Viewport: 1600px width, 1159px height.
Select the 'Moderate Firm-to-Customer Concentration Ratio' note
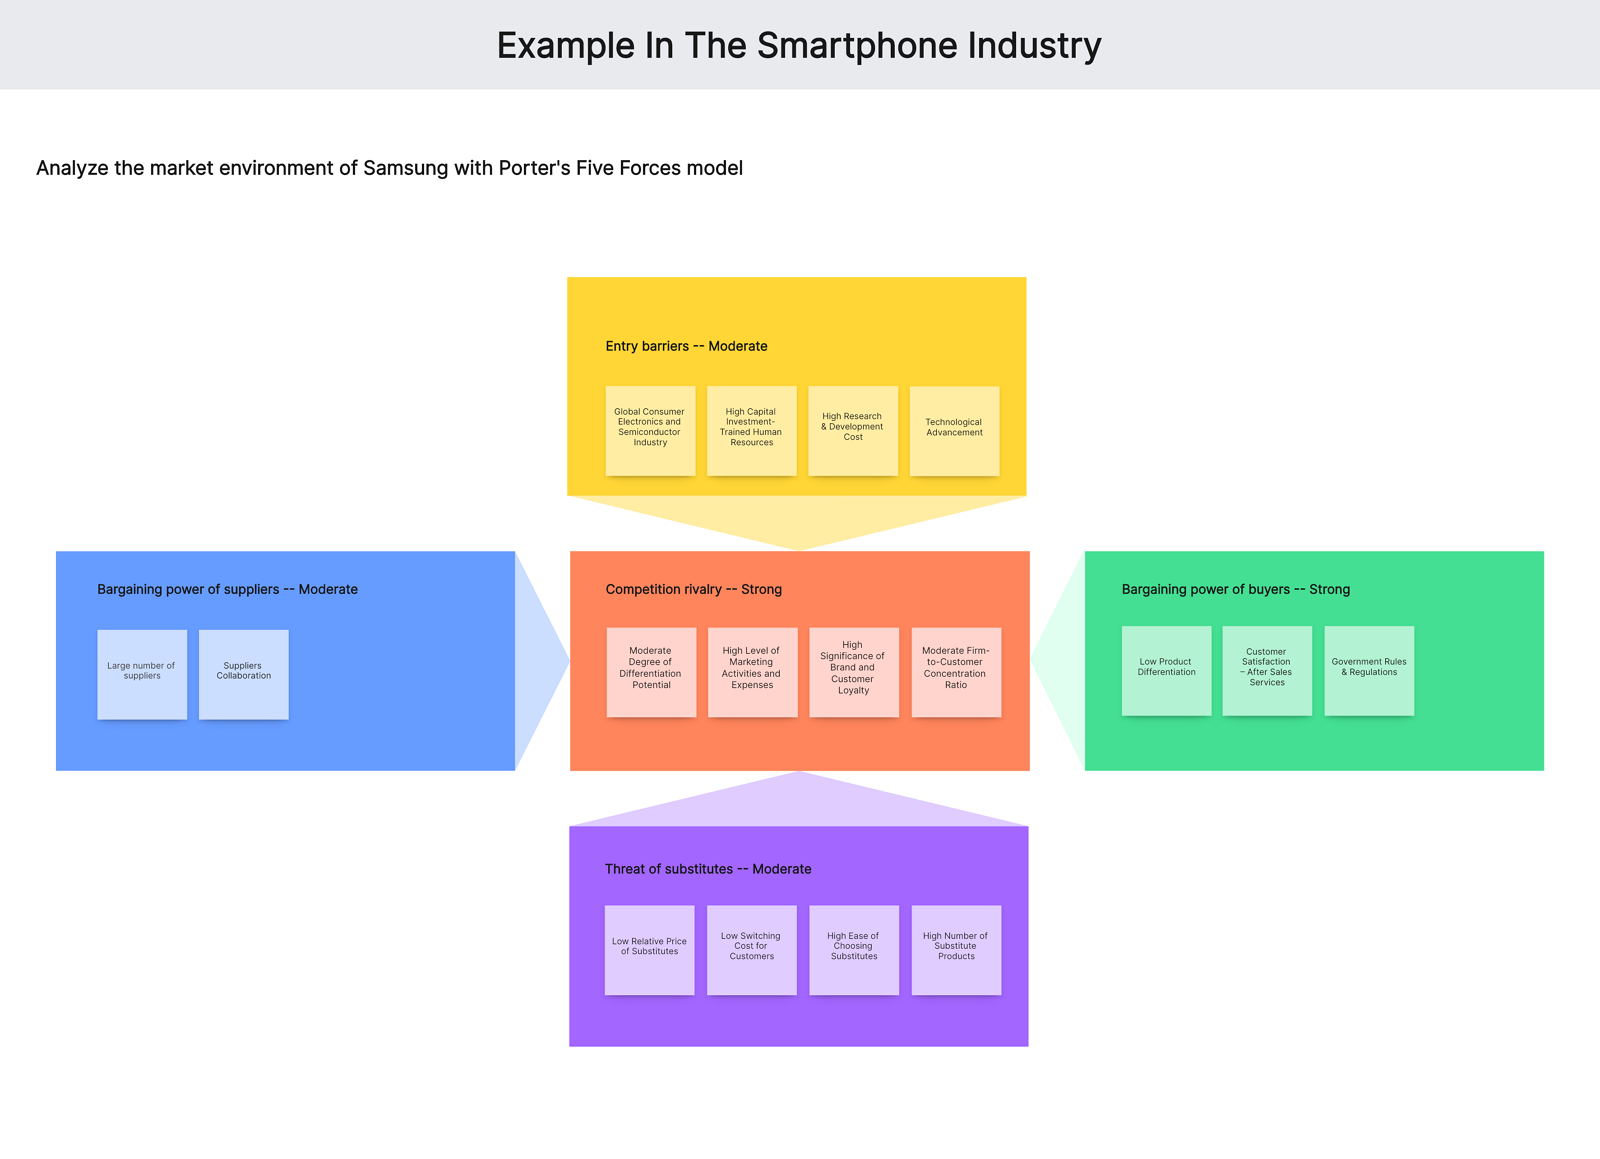(956, 672)
